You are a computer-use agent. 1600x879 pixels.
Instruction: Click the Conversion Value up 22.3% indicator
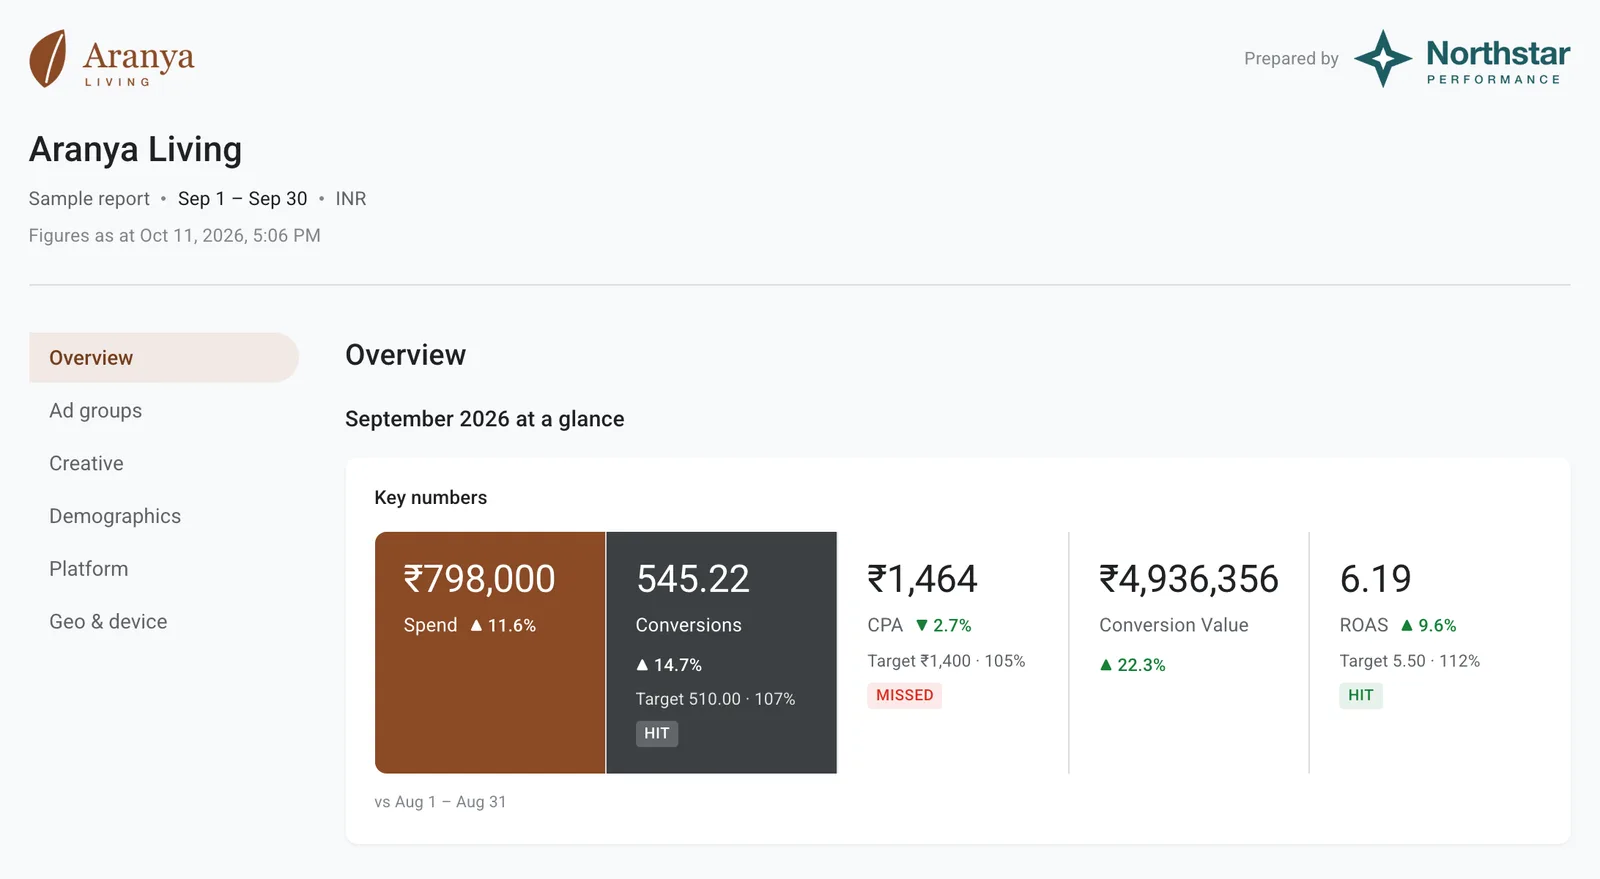click(1132, 665)
